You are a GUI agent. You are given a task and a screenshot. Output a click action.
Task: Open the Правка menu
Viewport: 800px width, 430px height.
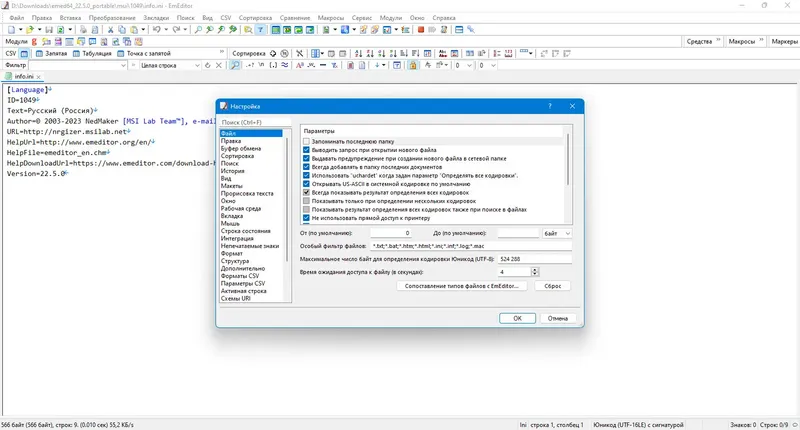coord(42,18)
